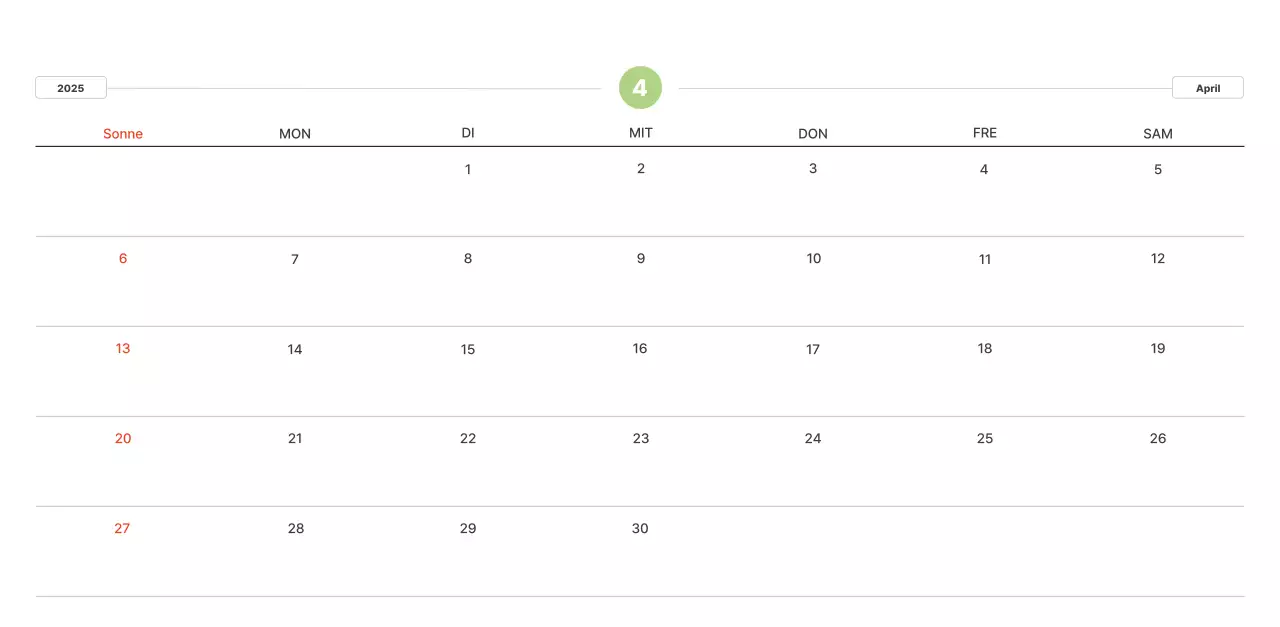Viewport: 1280px width, 627px height.
Task: Choose day 23 in the calendar
Action: coord(641,438)
